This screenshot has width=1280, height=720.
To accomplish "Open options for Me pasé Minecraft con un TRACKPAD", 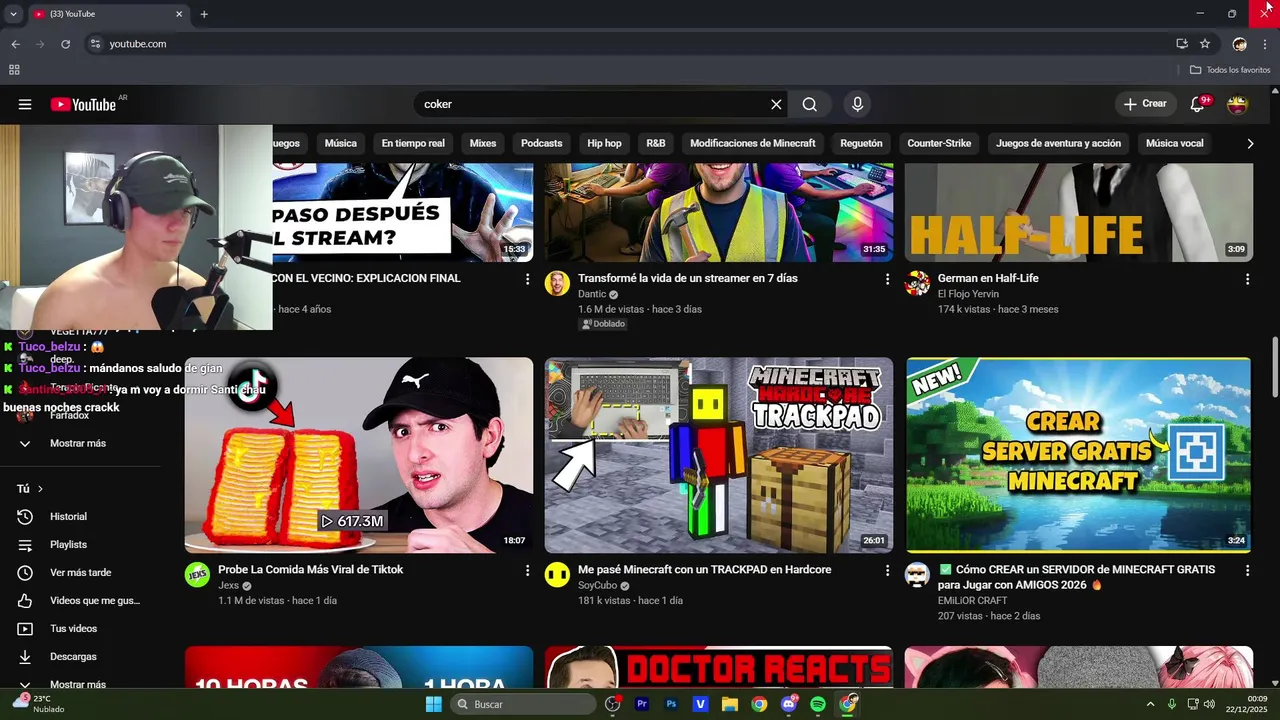I will 887,570.
